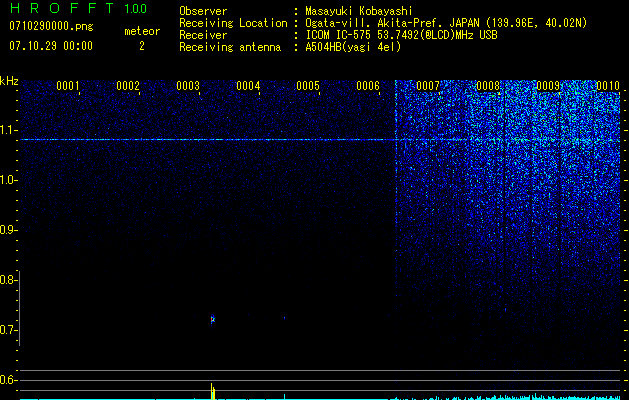Click the Ogata-vill. Akita-Pref. JAPAN location text

pos(446,23)
